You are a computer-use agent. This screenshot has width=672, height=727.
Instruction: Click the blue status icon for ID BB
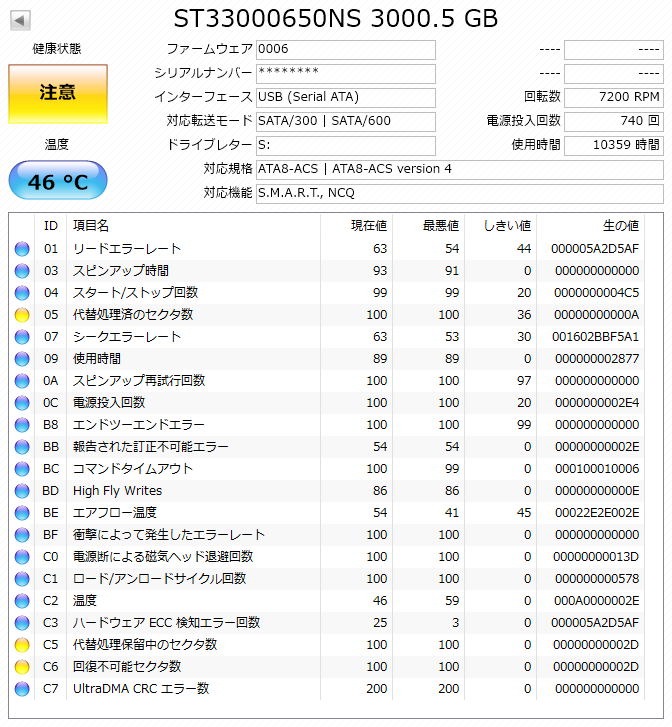(22, 447)
